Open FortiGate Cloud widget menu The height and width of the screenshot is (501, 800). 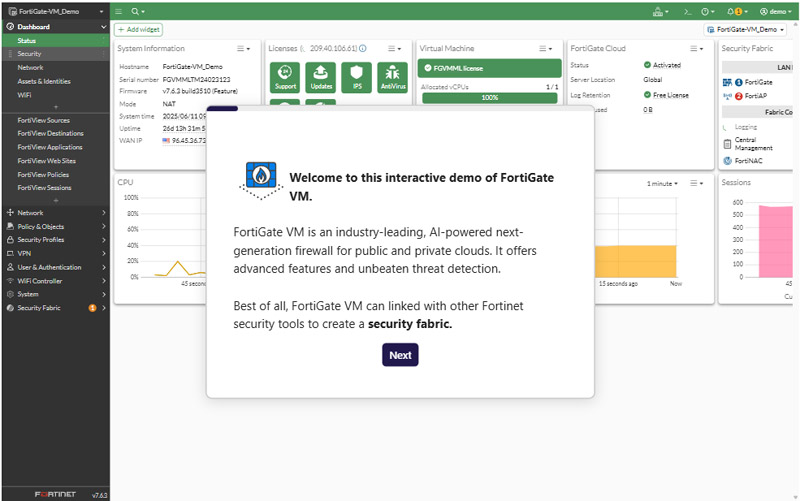[696, 48]
